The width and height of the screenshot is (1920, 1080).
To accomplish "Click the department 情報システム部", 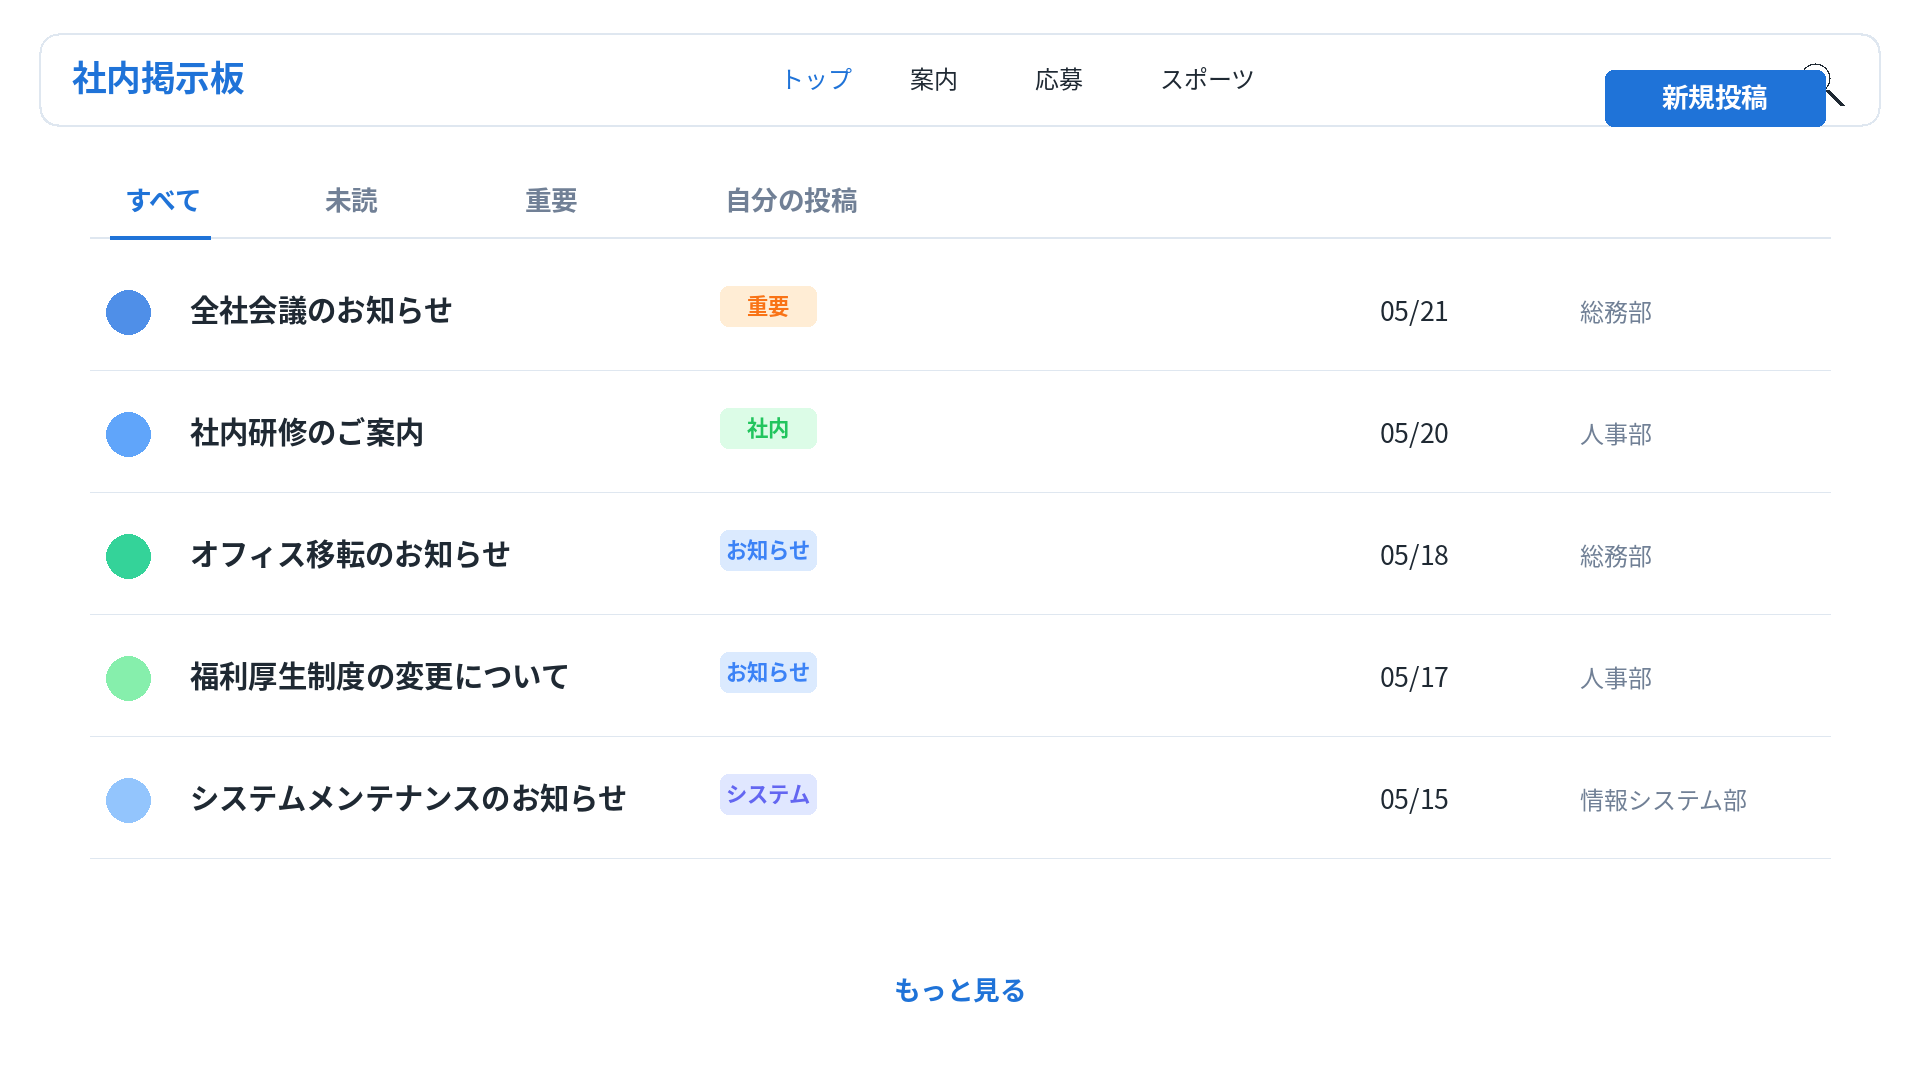I will pos(1664,801).
